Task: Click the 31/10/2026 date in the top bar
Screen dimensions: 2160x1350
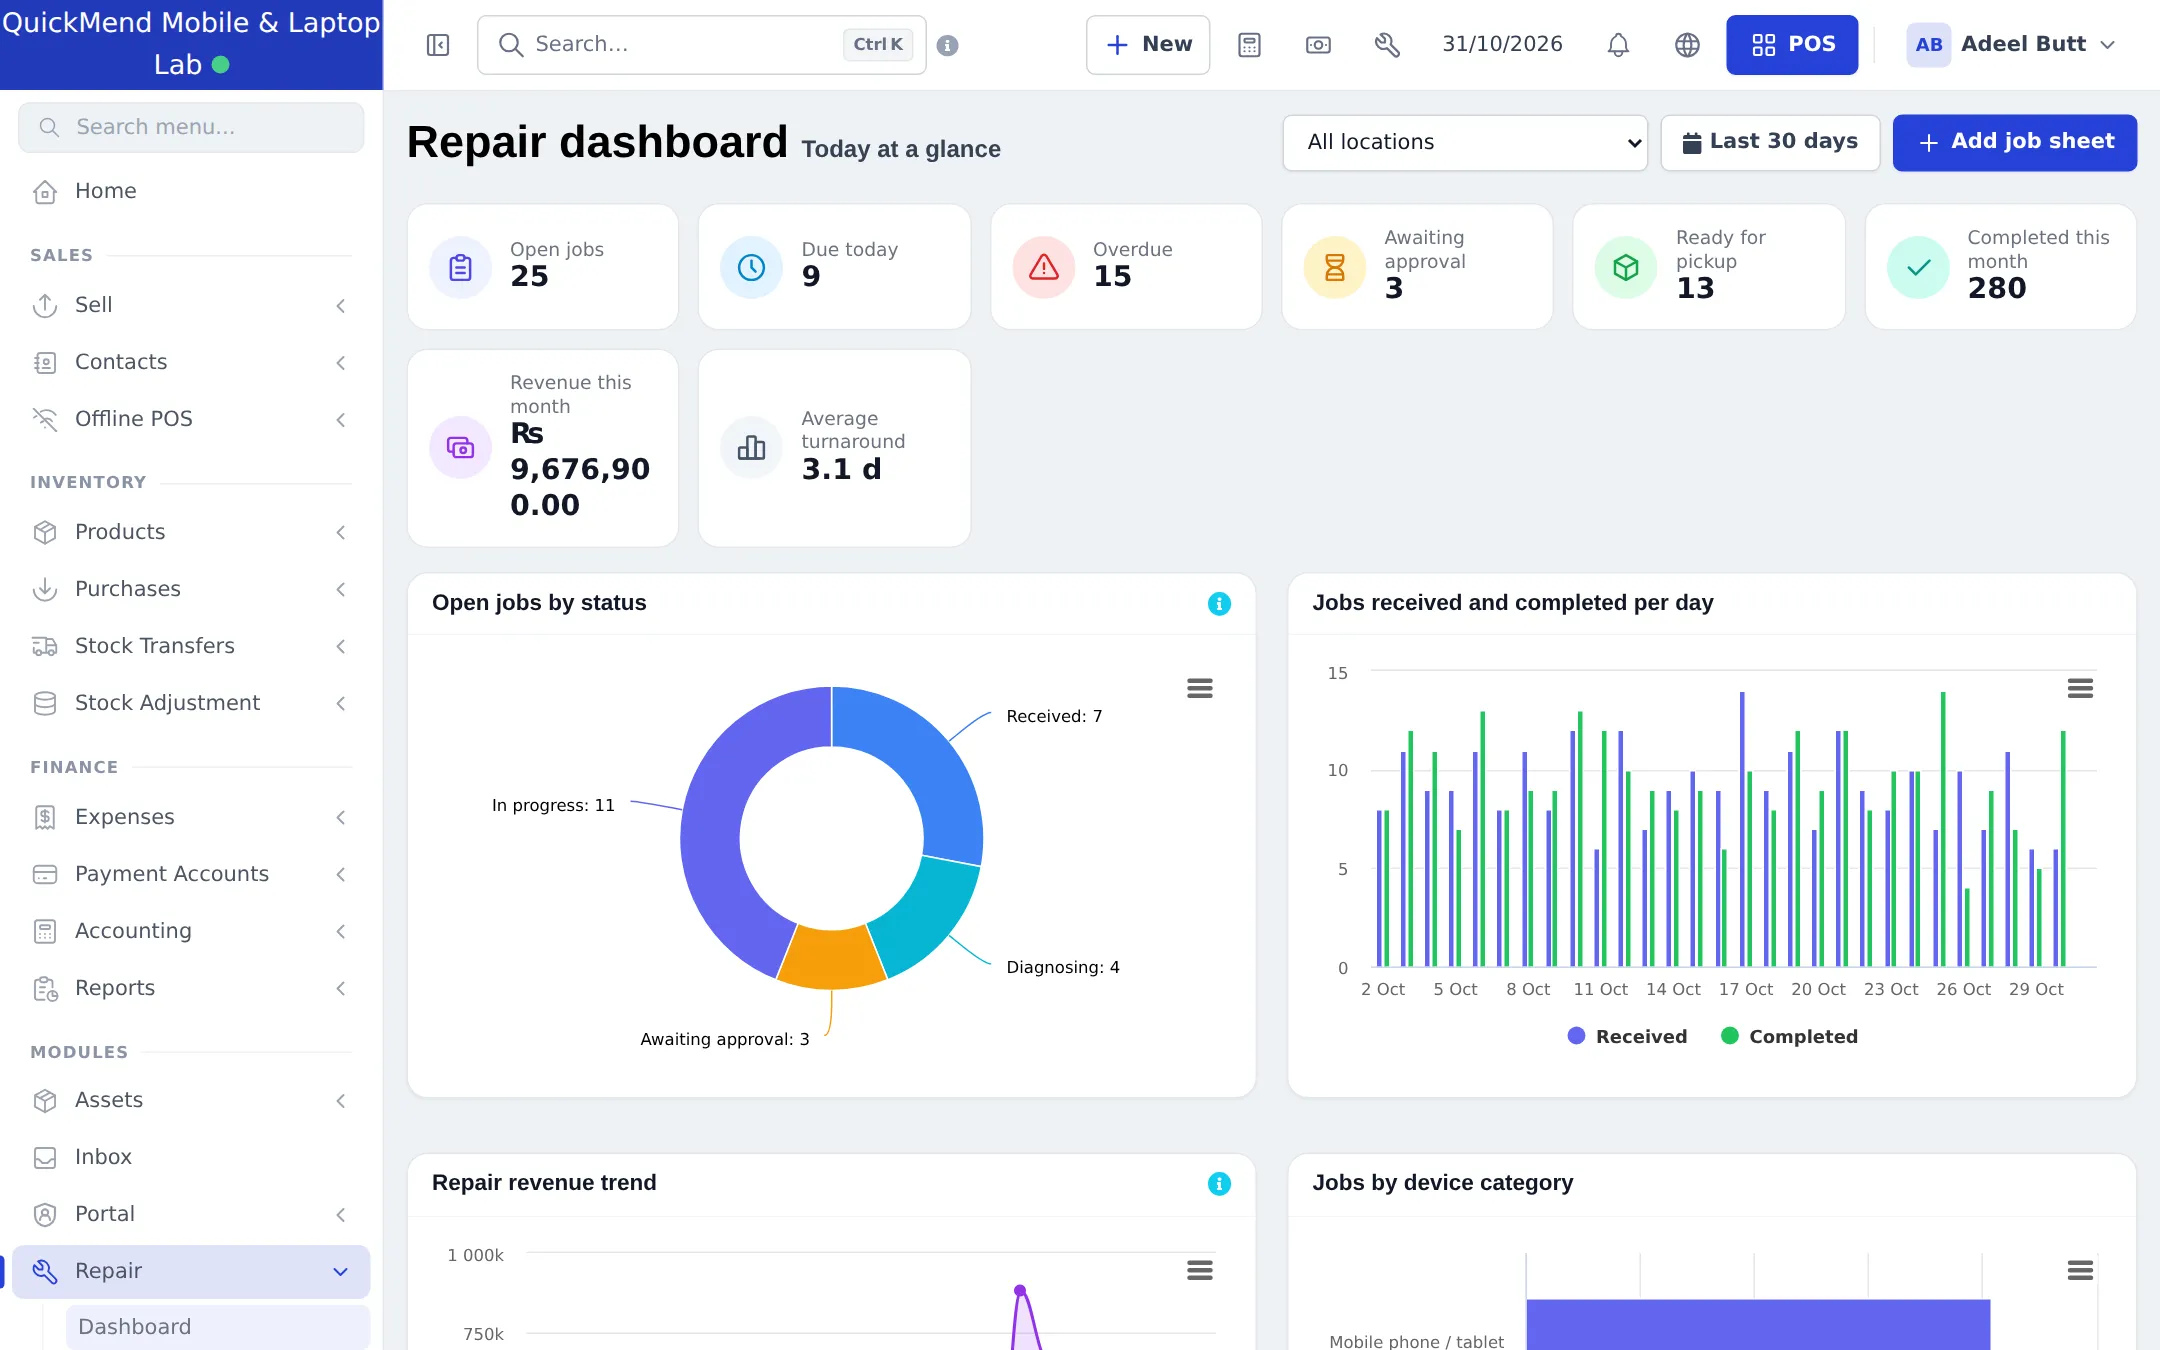Action: pos(1502,45)
